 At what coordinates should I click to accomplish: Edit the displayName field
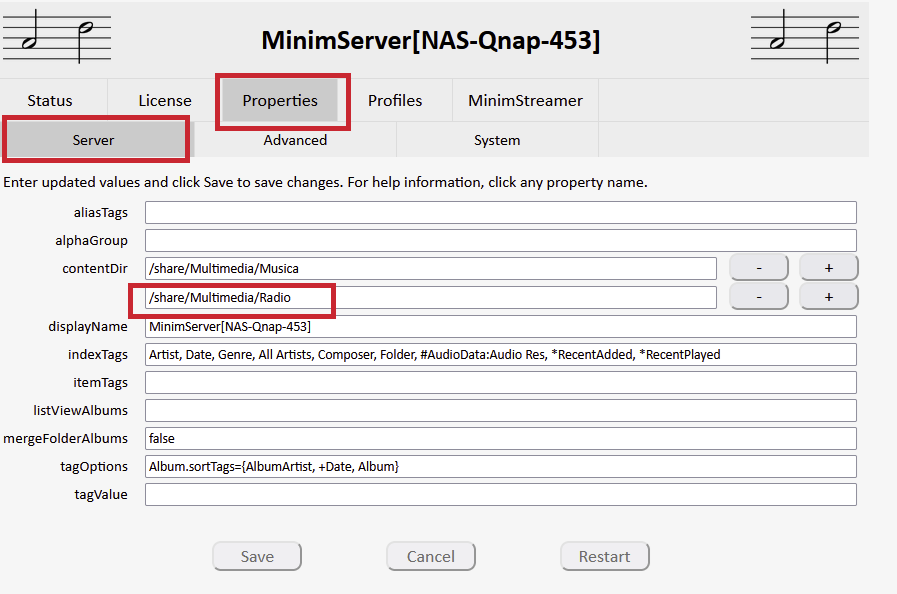click(x=501, y=327)
